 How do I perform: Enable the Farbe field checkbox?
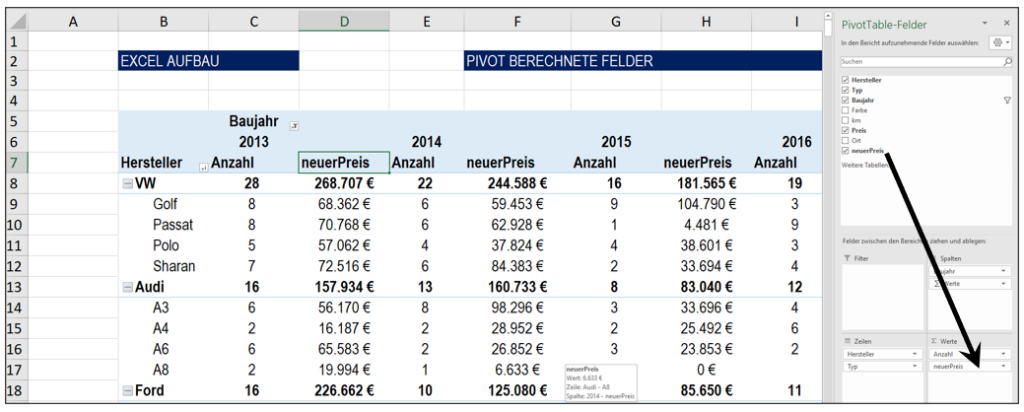pos(846,110)
